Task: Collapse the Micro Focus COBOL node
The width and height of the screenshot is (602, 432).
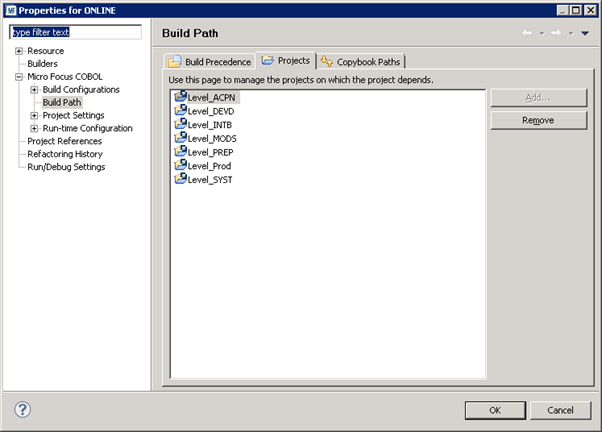Action: pyautogui.click(x=19, y=77)
